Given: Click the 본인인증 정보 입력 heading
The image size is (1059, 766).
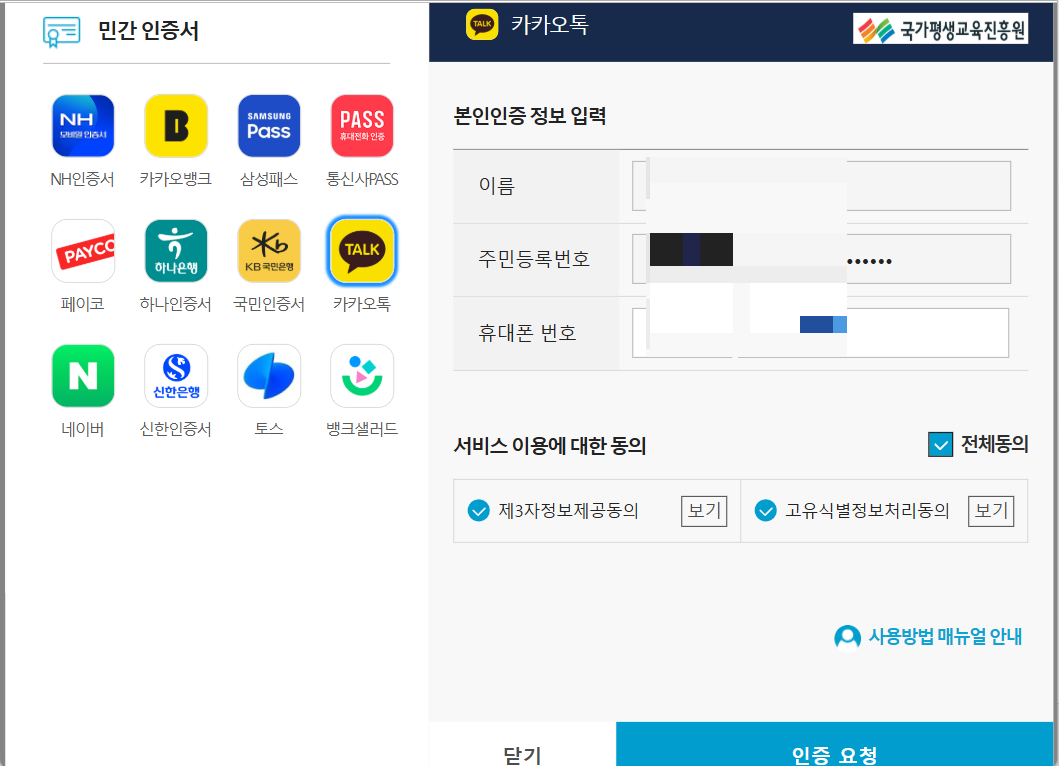Looking at the screenshot, I should (x=530, y=116).
